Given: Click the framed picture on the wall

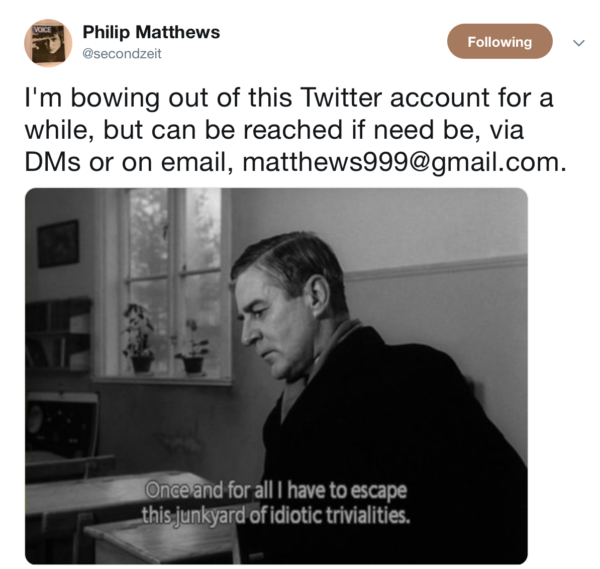Looking at the screenshot, I should pyautogui.click(x=59, y=243).
